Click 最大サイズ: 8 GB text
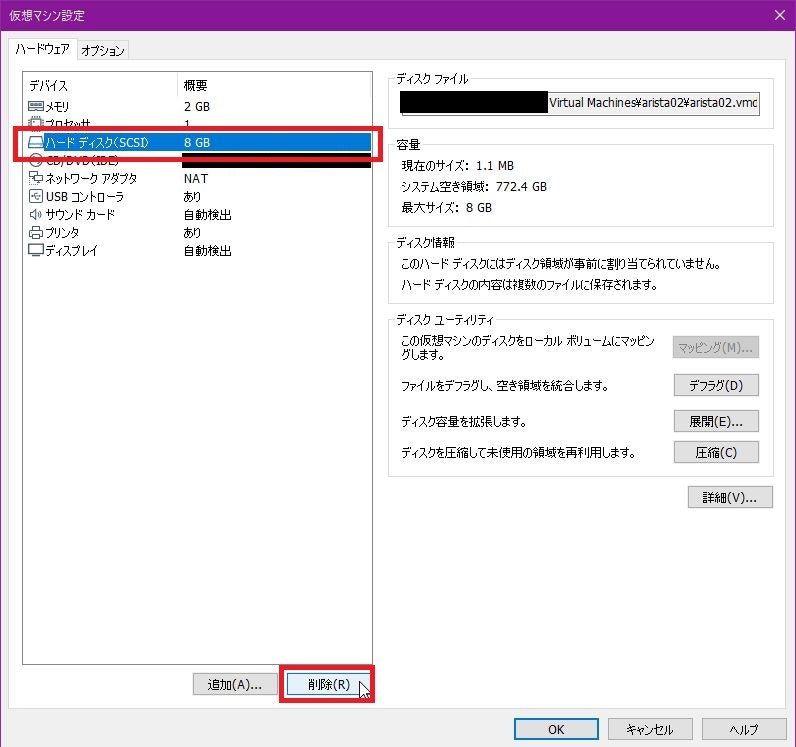This screenshot has width=796, height=747. [x=446, y=207]
